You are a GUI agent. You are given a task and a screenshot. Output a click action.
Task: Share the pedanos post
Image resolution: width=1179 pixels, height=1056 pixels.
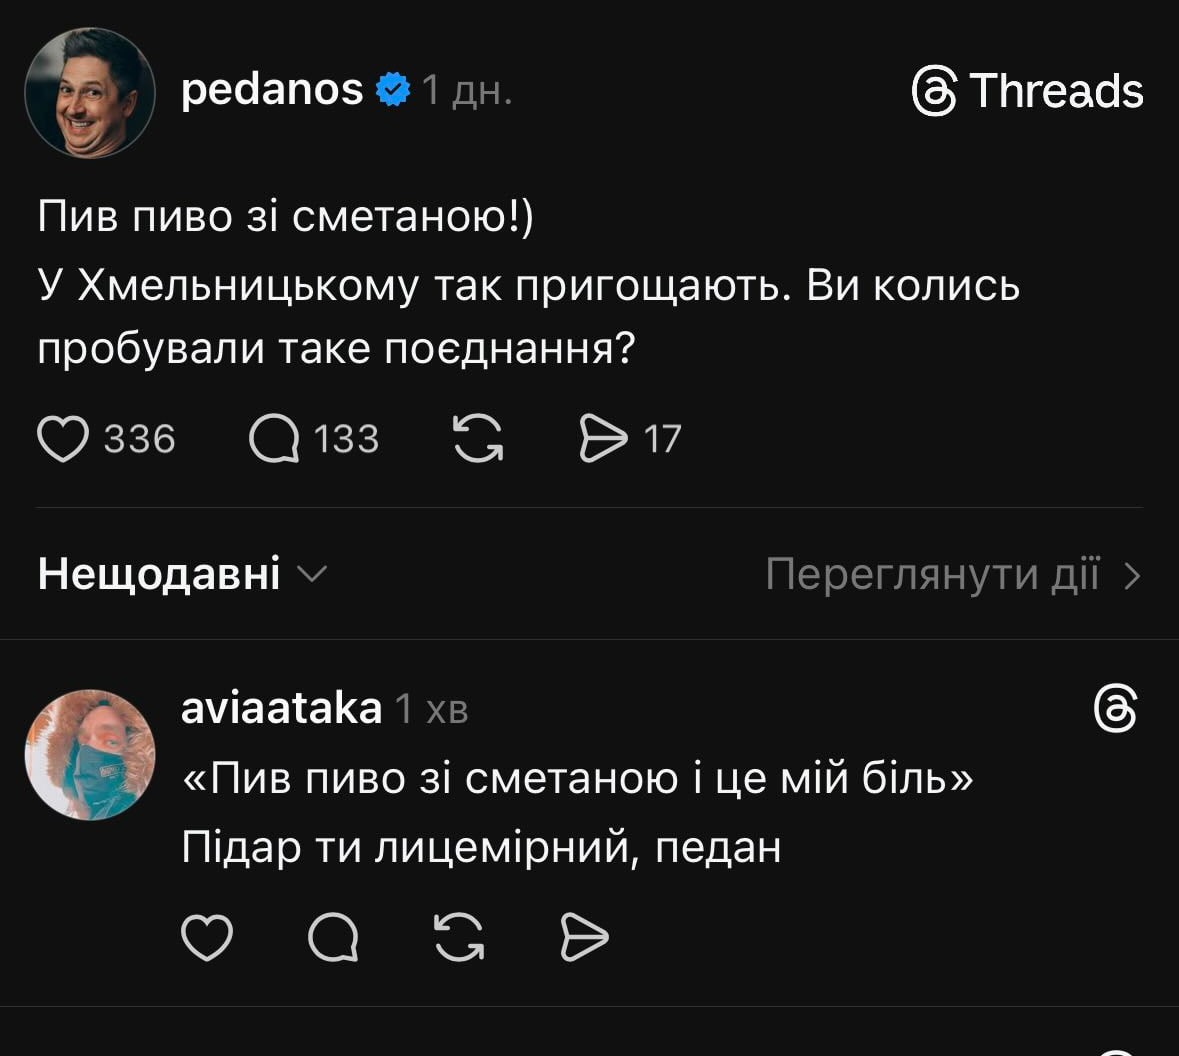click(606, 437)
